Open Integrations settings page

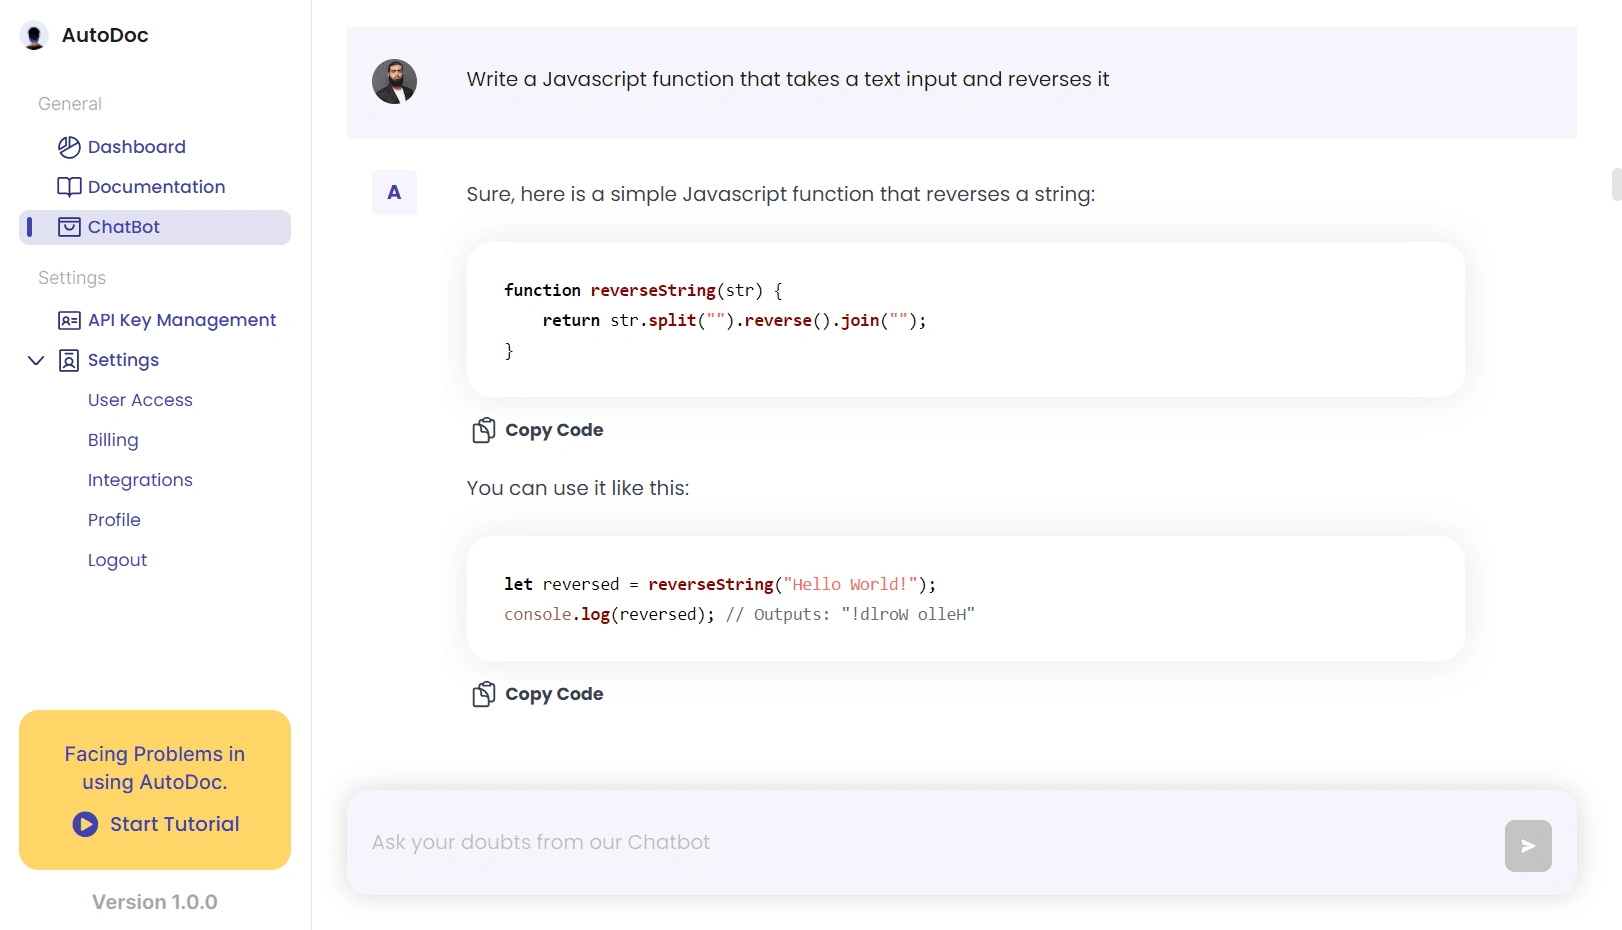140,480
